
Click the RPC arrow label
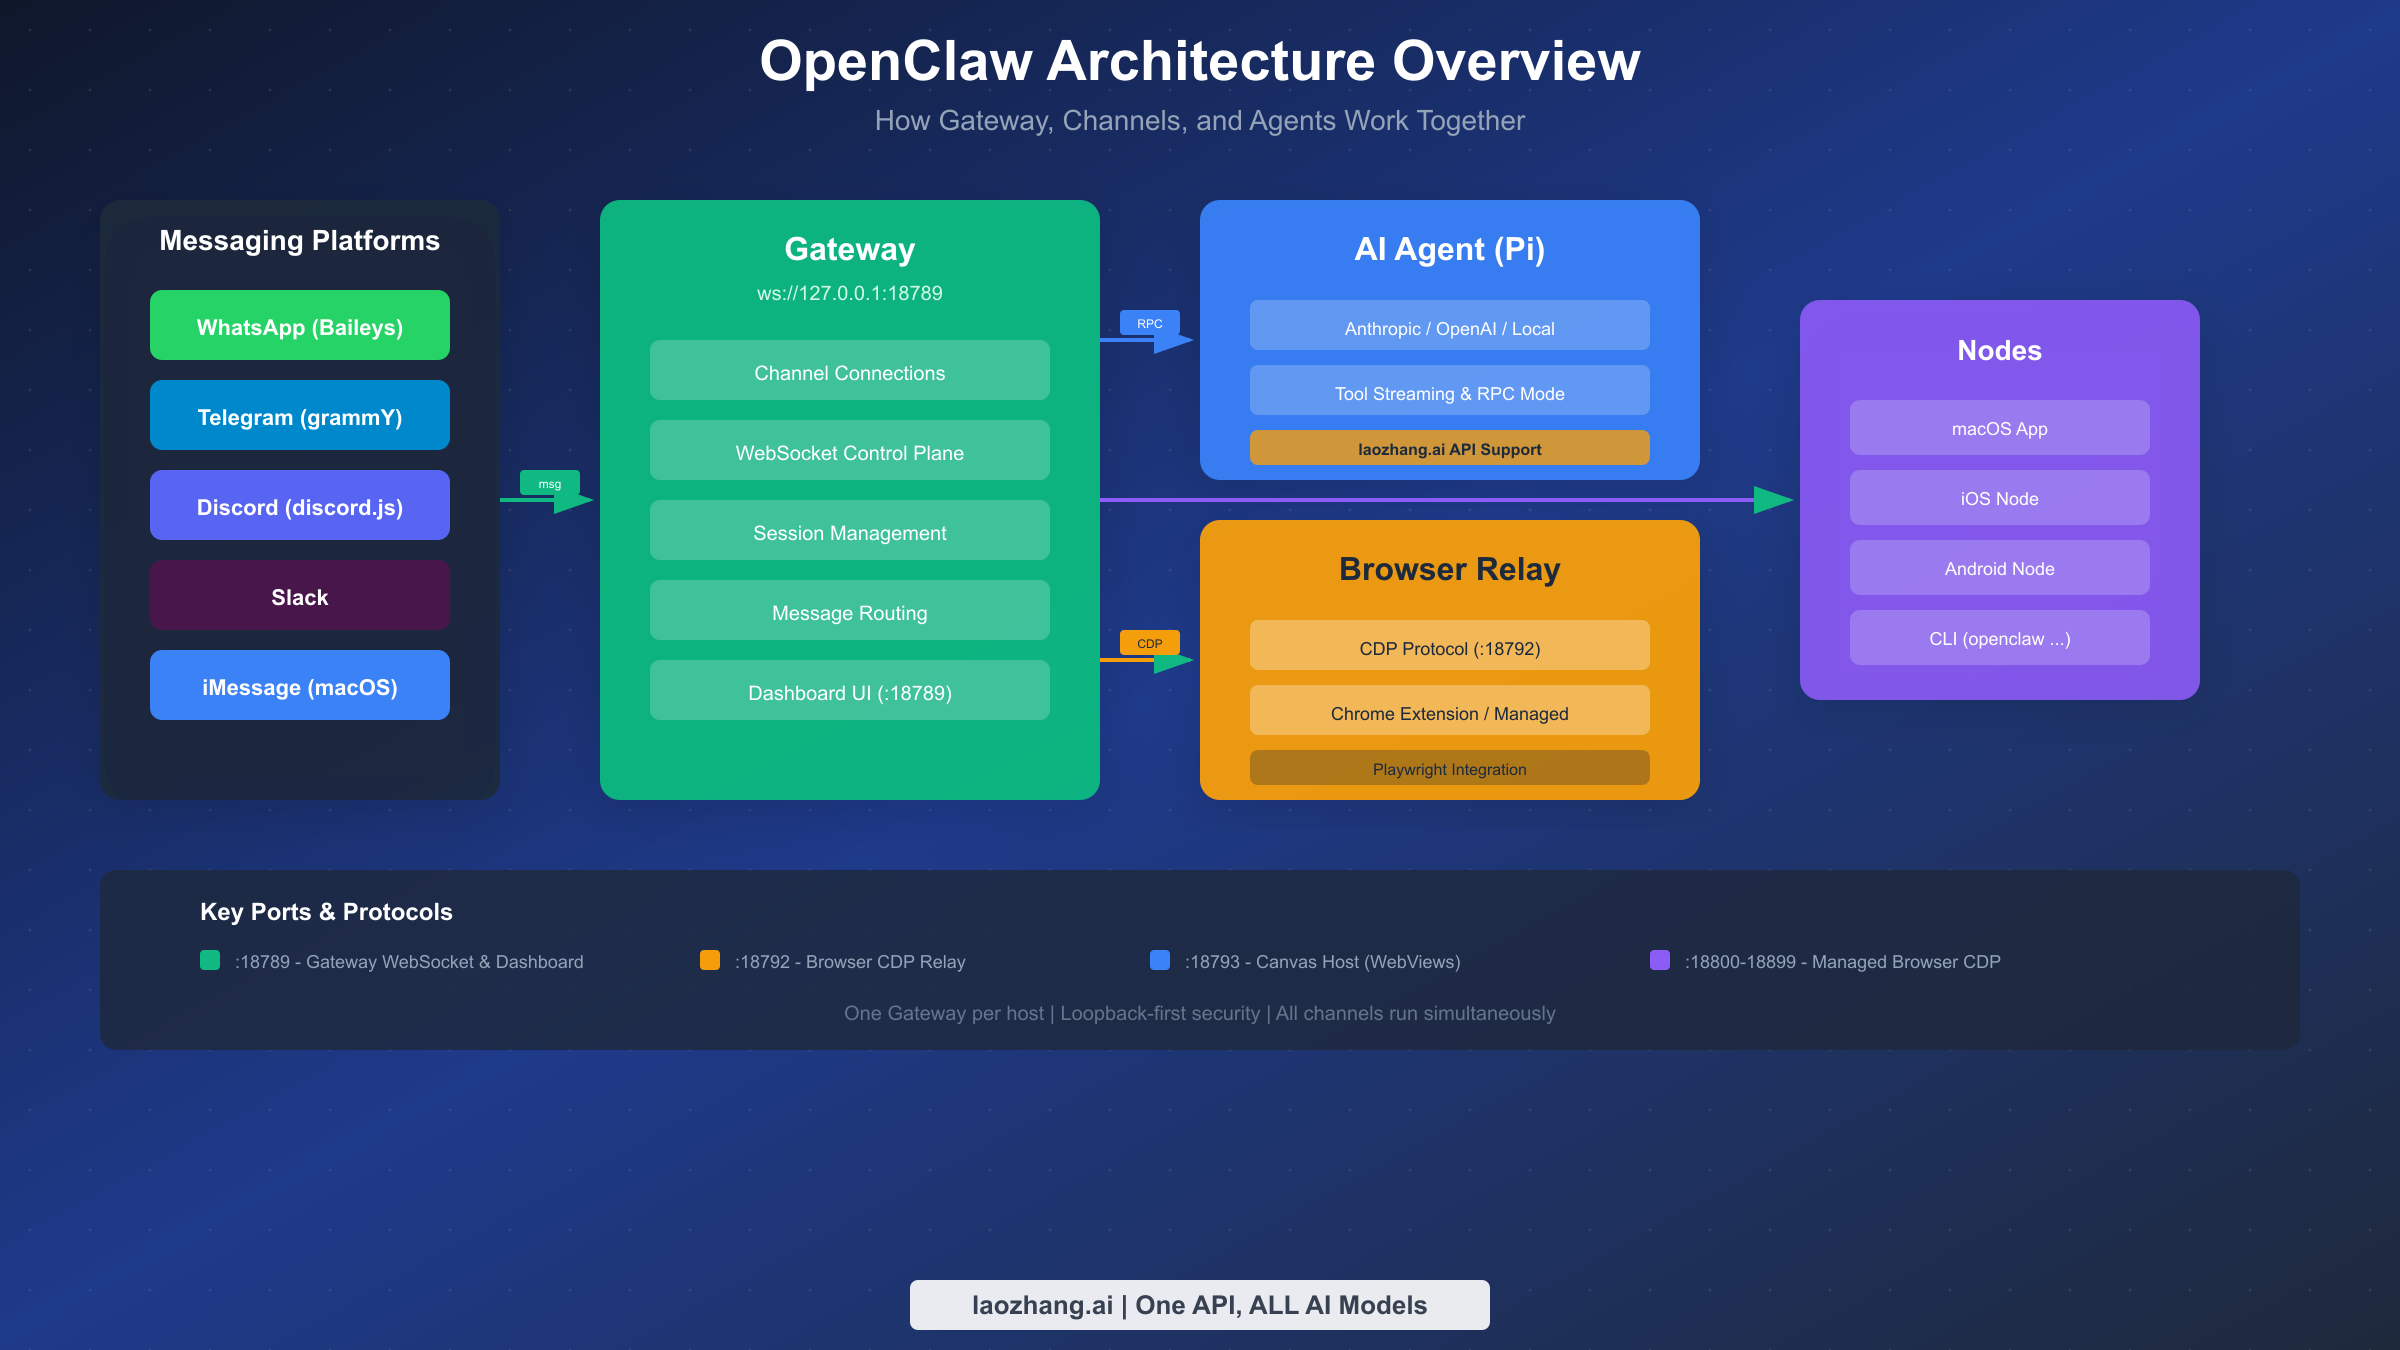click(x=1149, y=323)
